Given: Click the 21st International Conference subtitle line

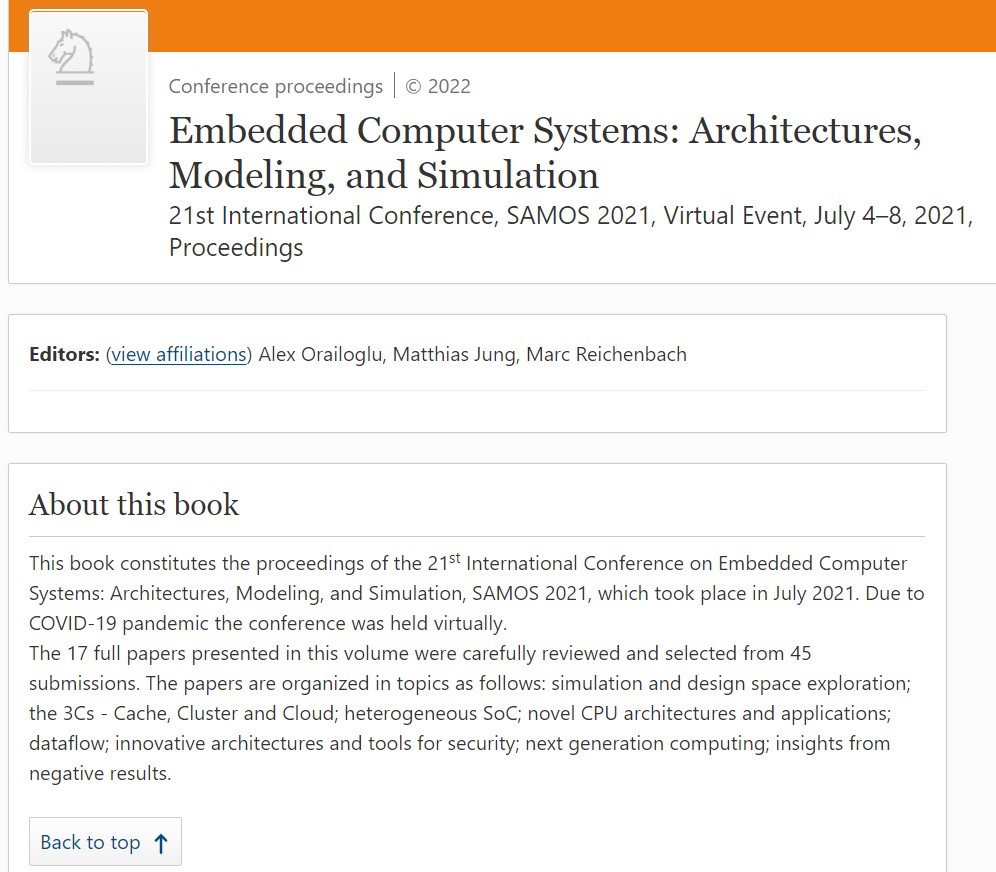Looking at the screenshot, I should tap(570, 216).
